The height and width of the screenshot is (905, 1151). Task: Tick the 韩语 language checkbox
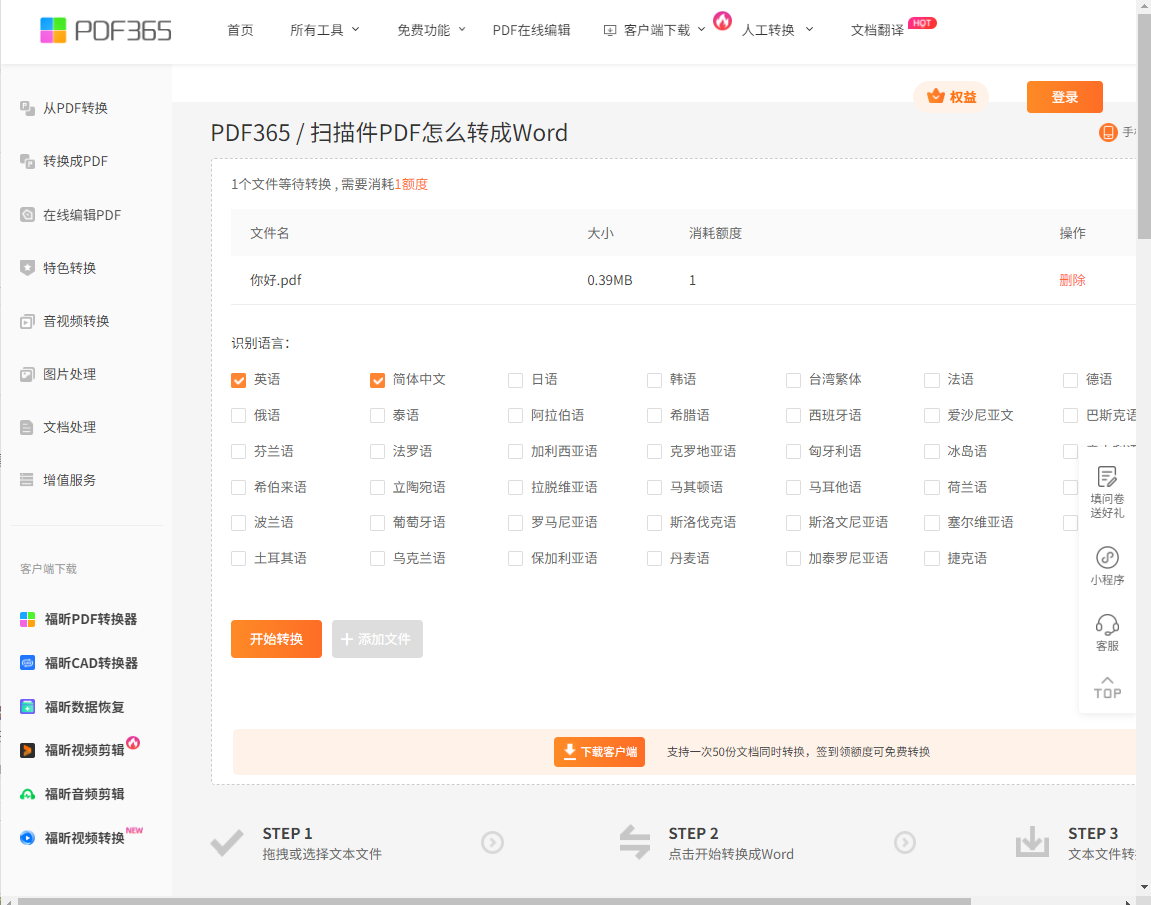(655, 380)
